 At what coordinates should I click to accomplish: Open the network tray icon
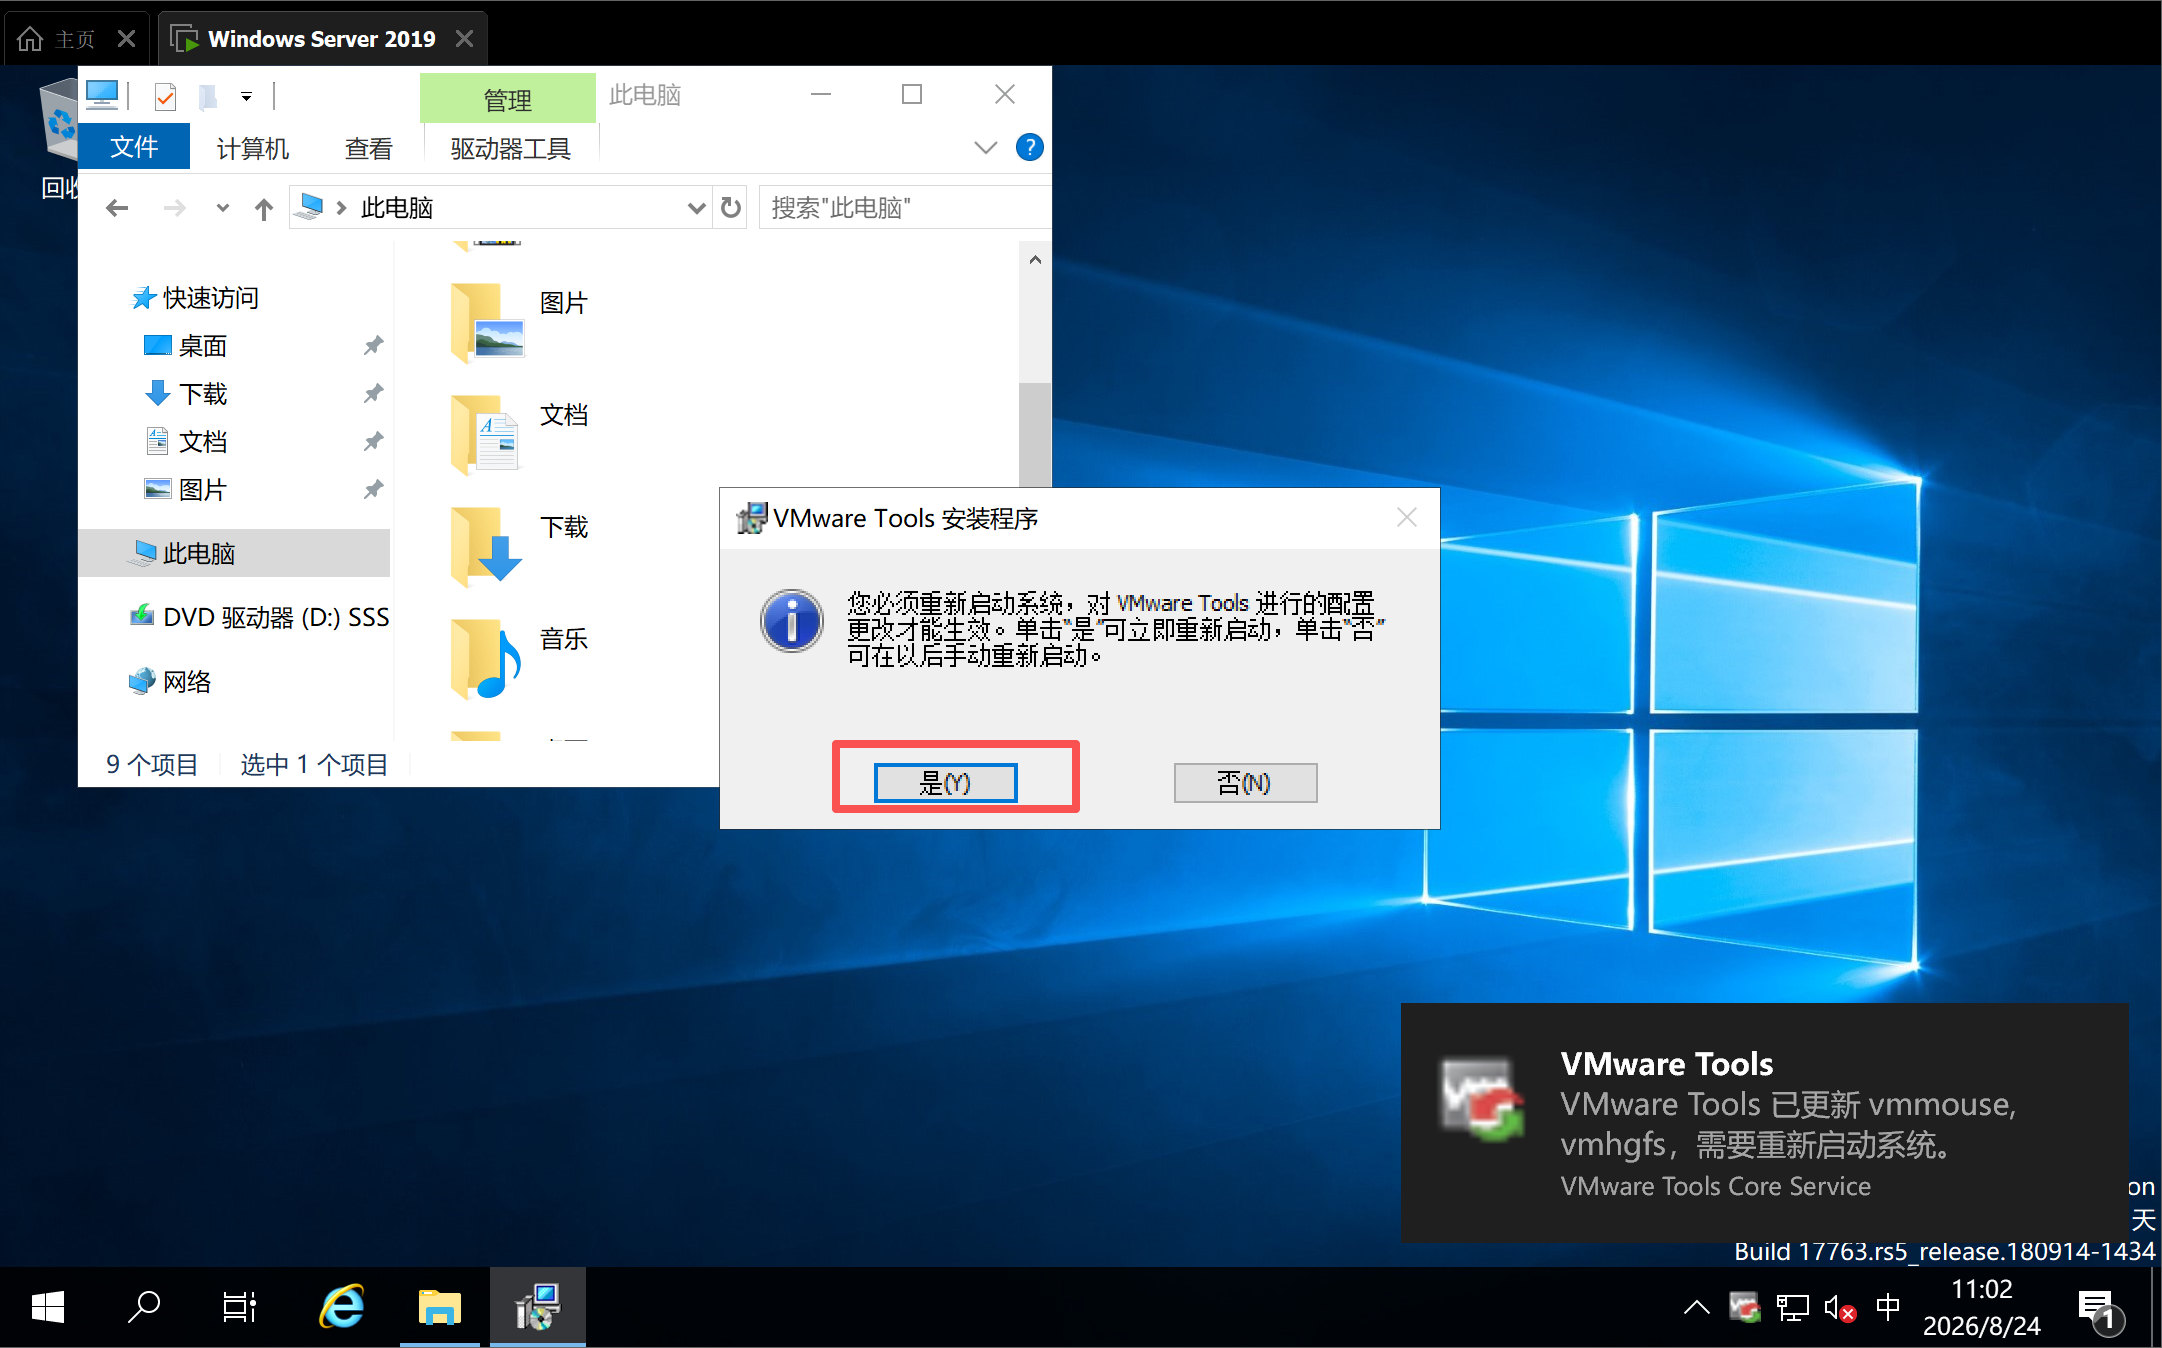click(x=1793, y=1307)
